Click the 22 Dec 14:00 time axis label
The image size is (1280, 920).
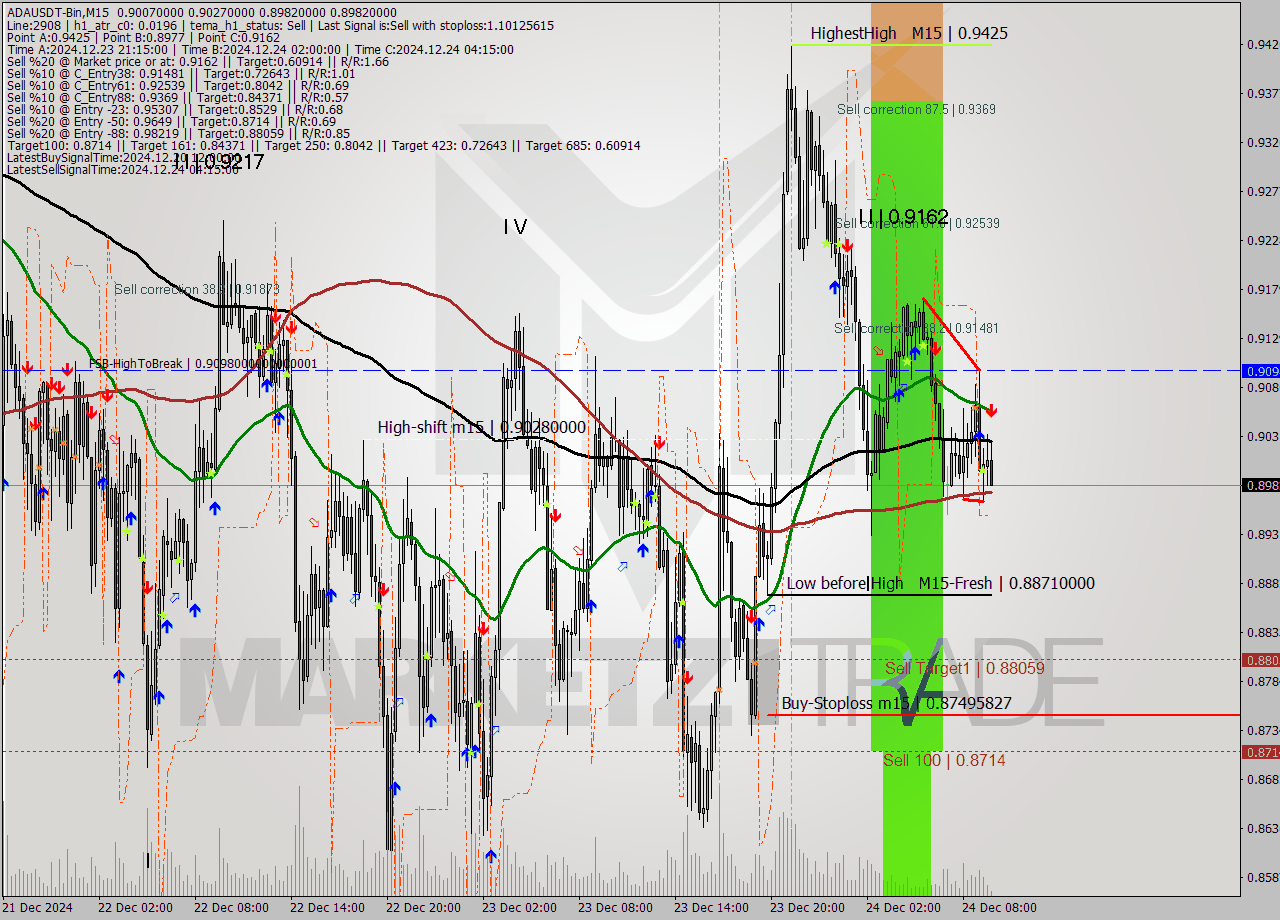point(327,908)
